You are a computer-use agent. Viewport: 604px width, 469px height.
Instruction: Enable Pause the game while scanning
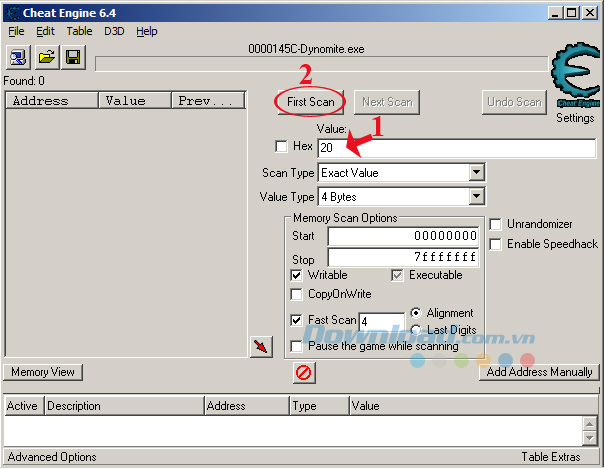click(x=296, y=346)
